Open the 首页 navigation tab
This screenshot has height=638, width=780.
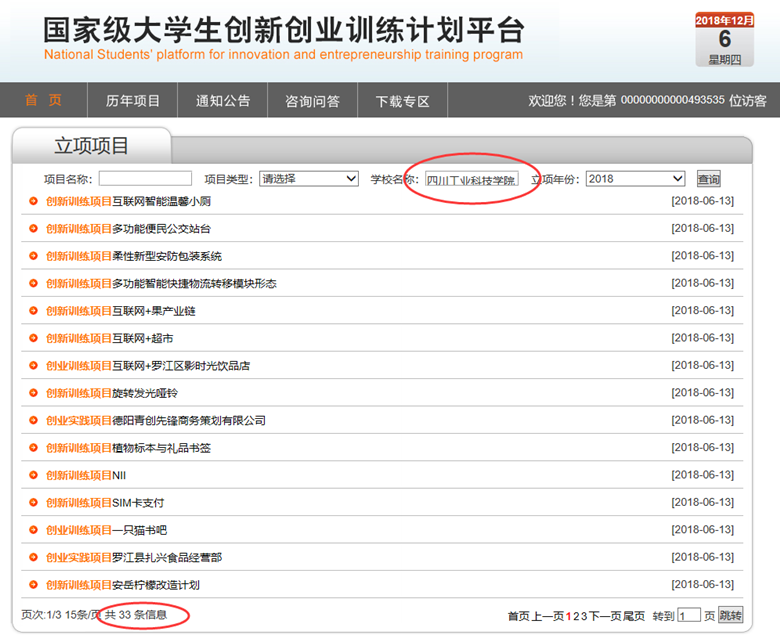(43, 101)
